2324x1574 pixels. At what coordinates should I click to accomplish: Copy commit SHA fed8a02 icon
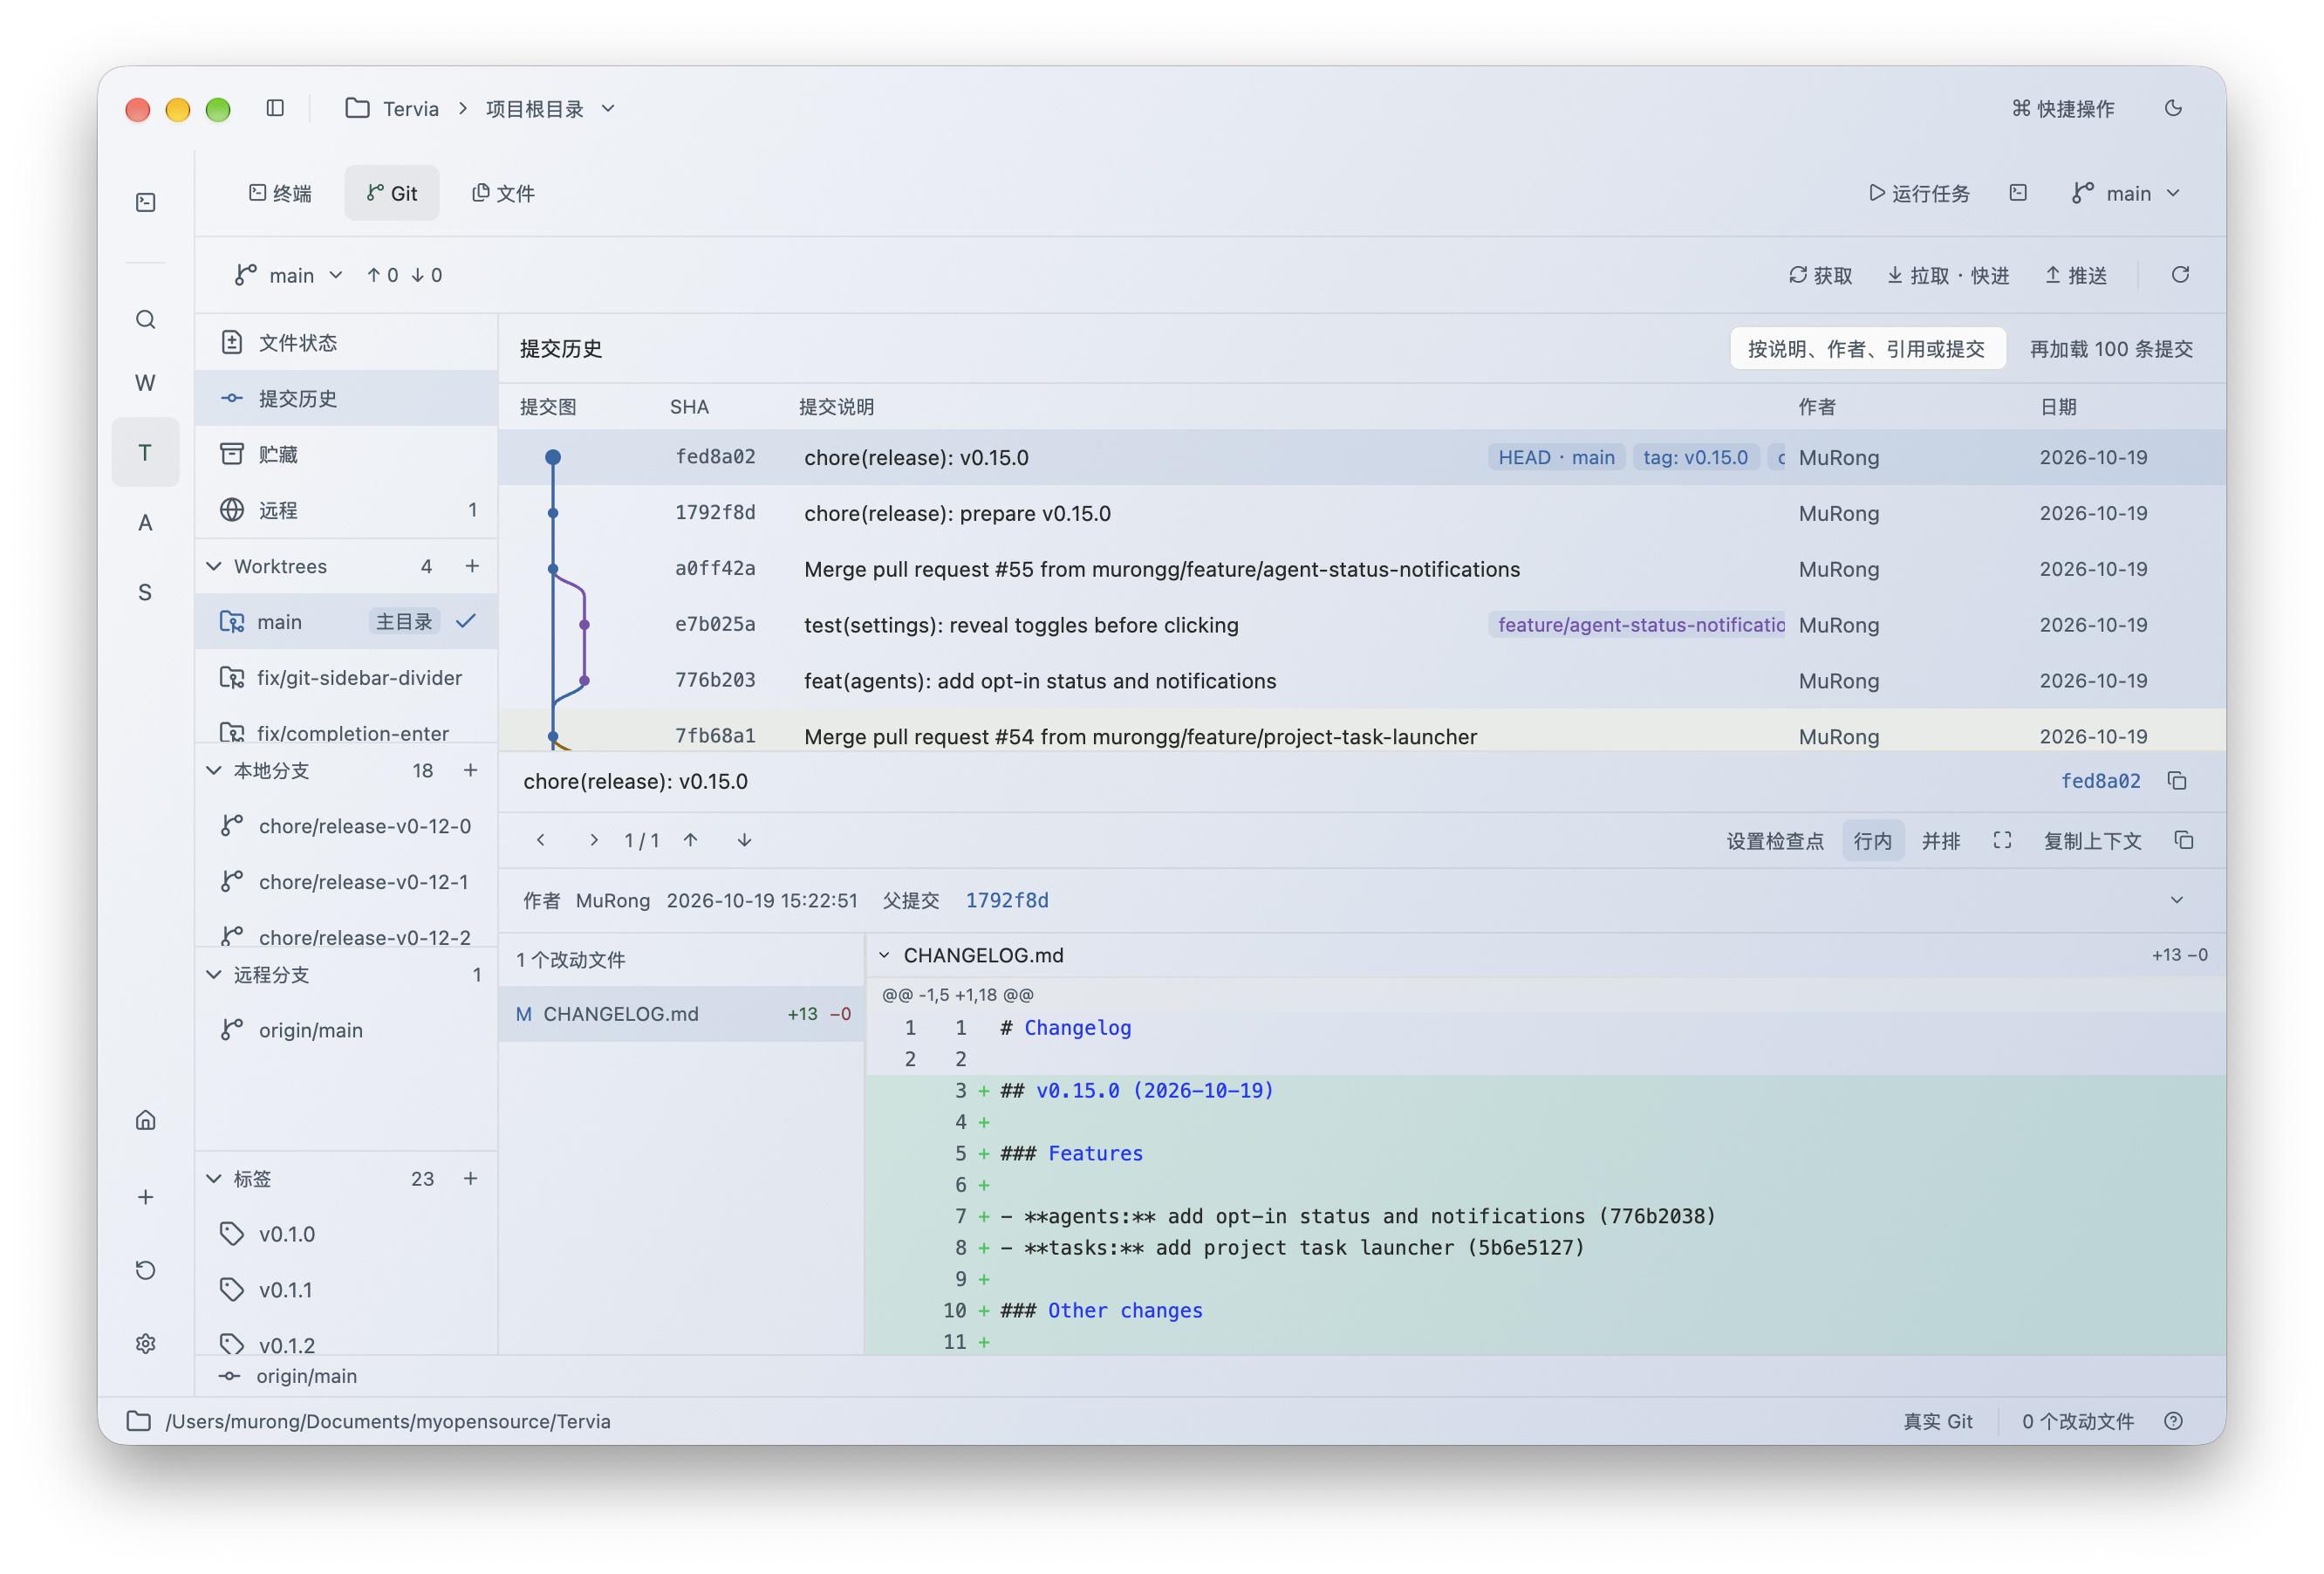click(x=2177, y=781)
